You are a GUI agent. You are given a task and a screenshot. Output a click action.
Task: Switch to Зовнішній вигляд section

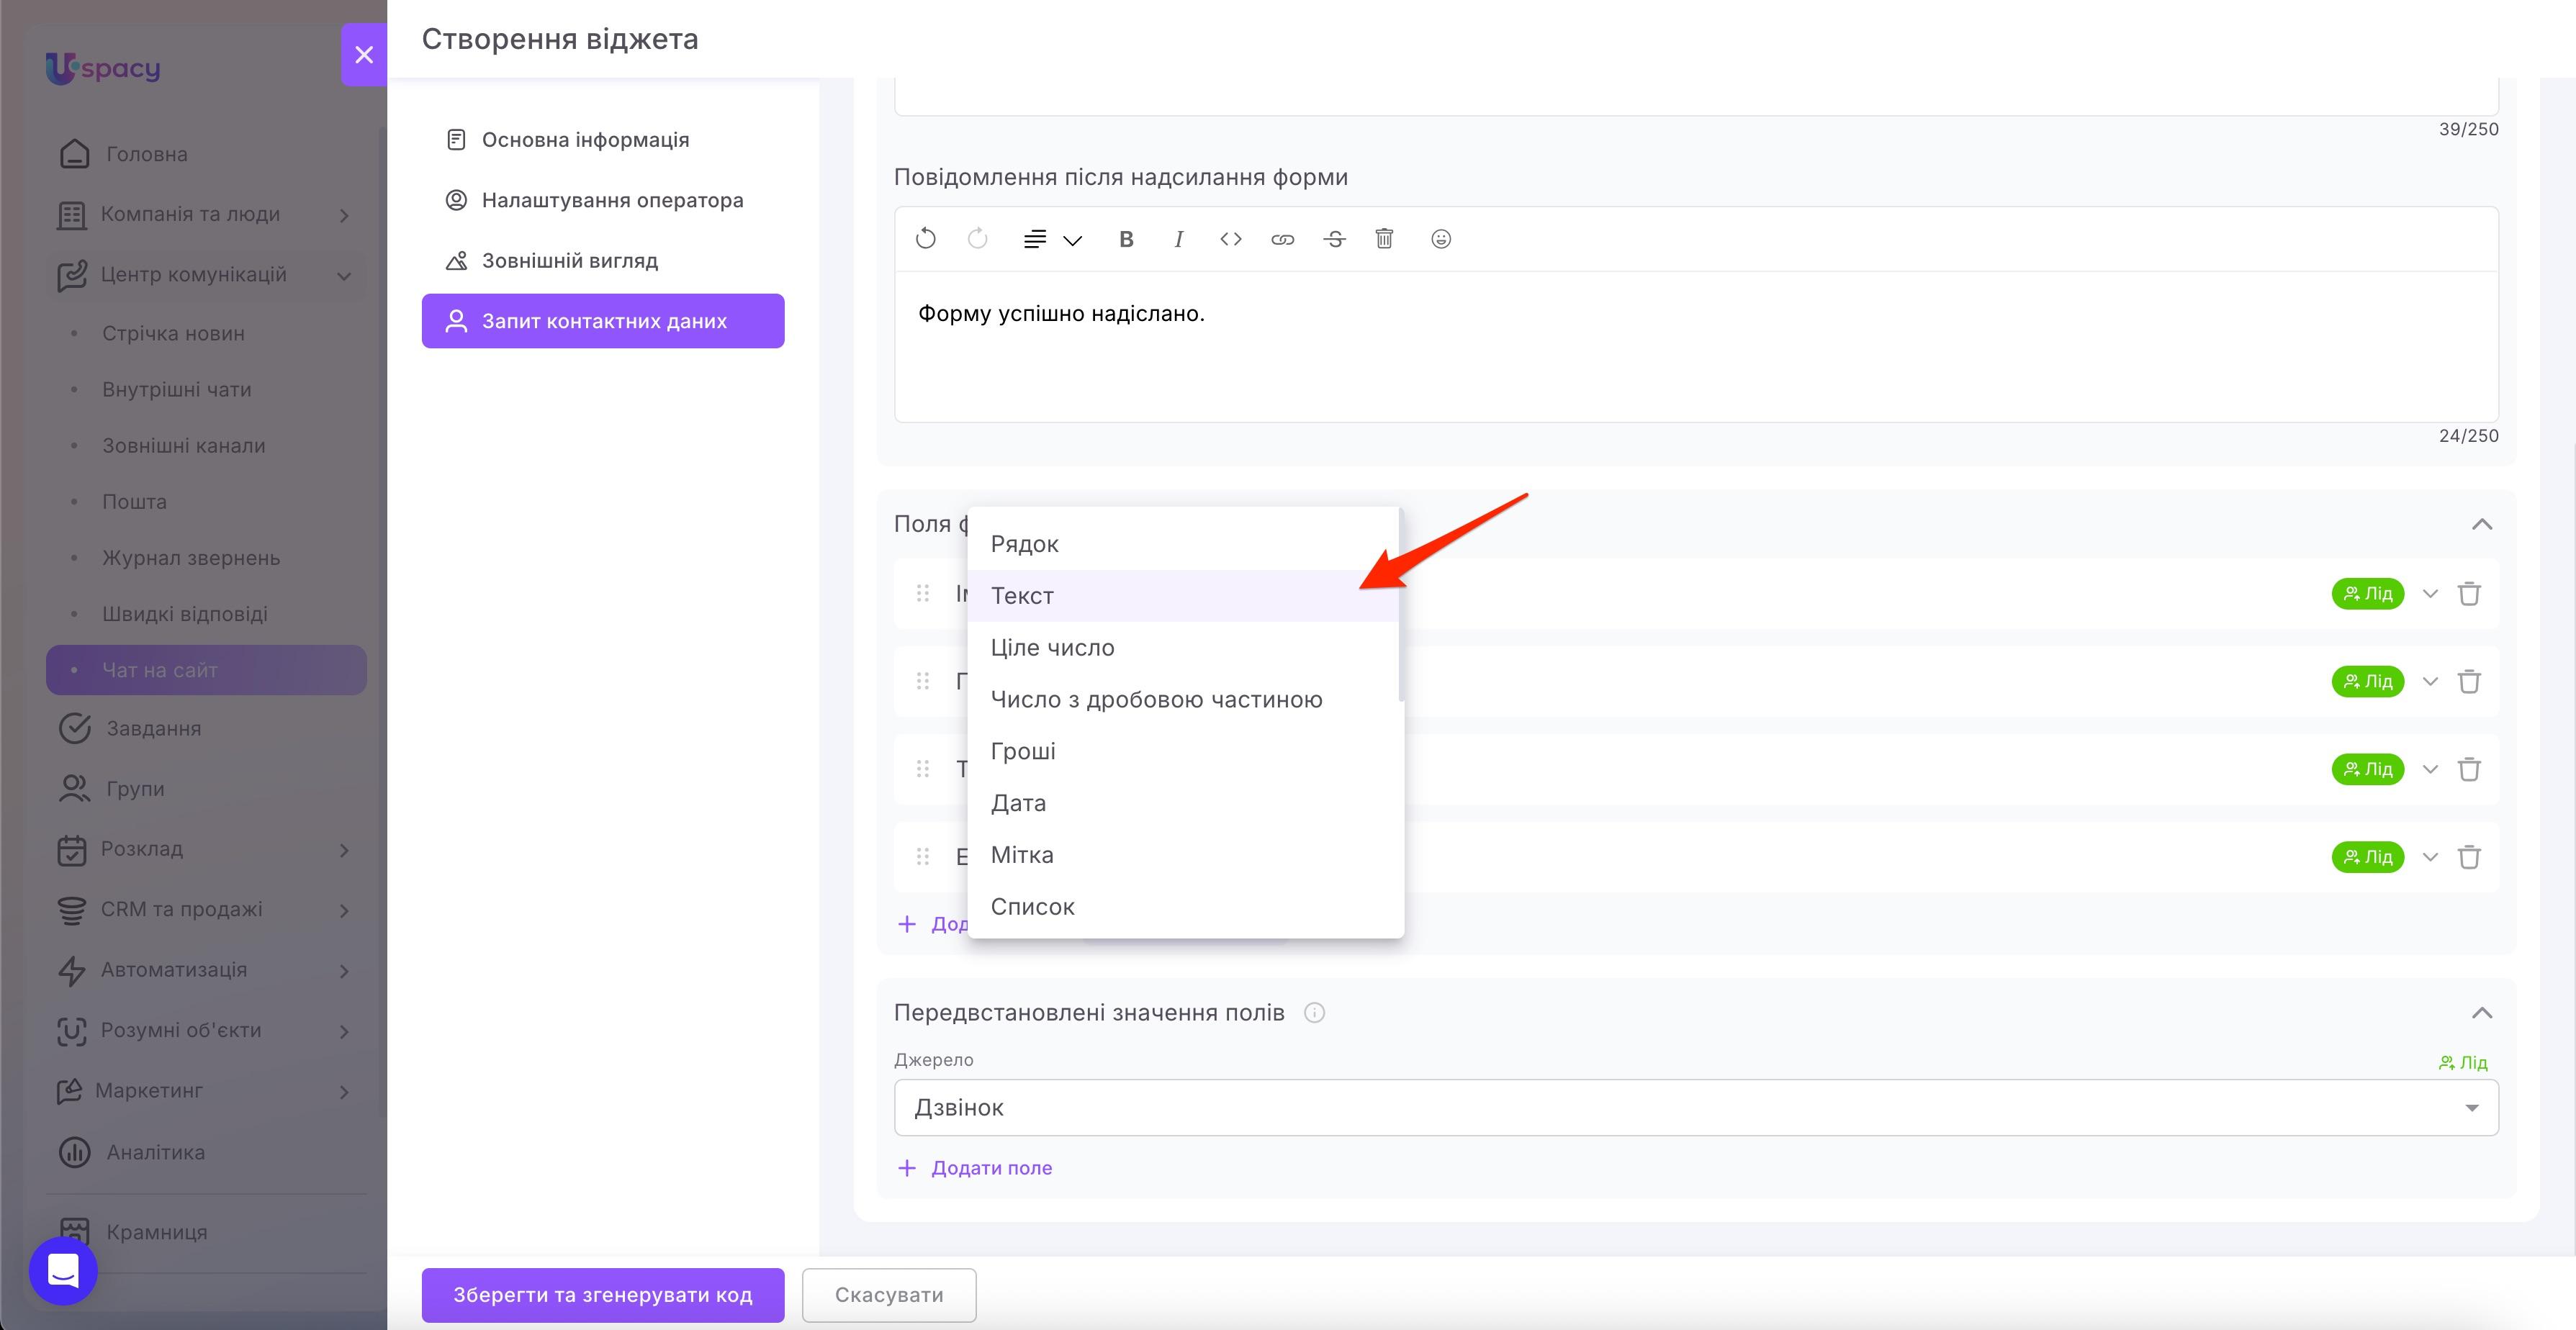(603, 261)
